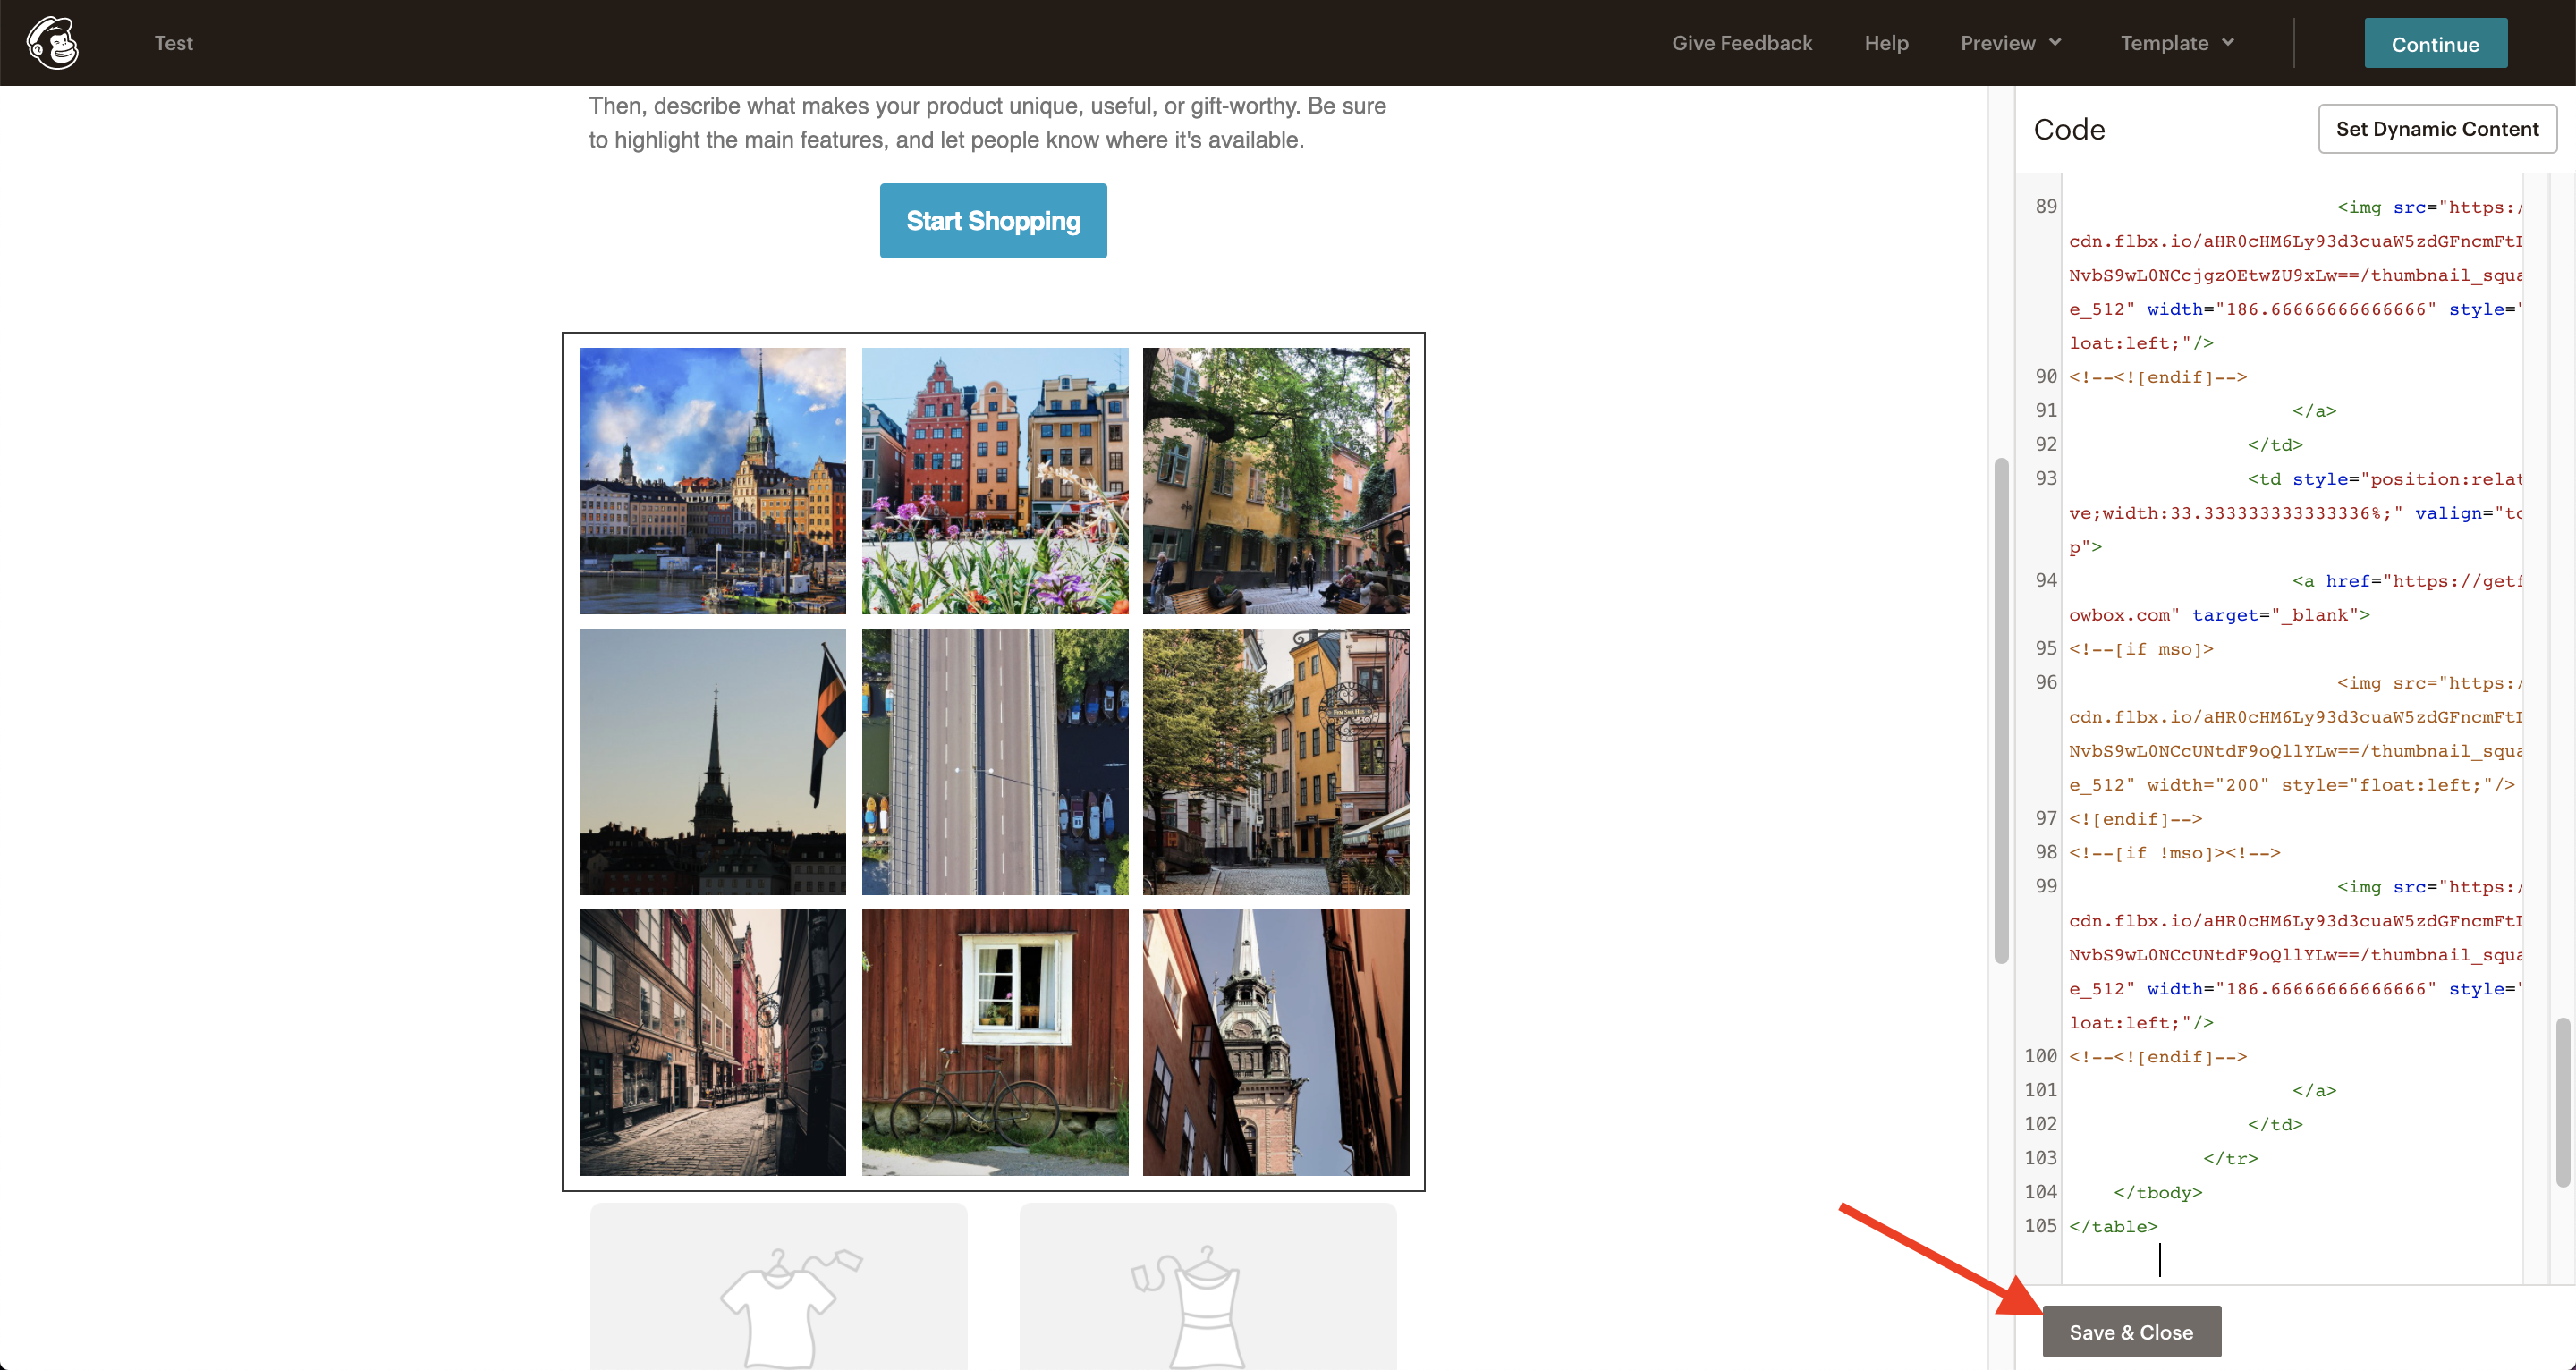The height and width of the screenshot is (1370, 2576).
Task: Select the aerial road bridge photo
Action: pos(994,762)
